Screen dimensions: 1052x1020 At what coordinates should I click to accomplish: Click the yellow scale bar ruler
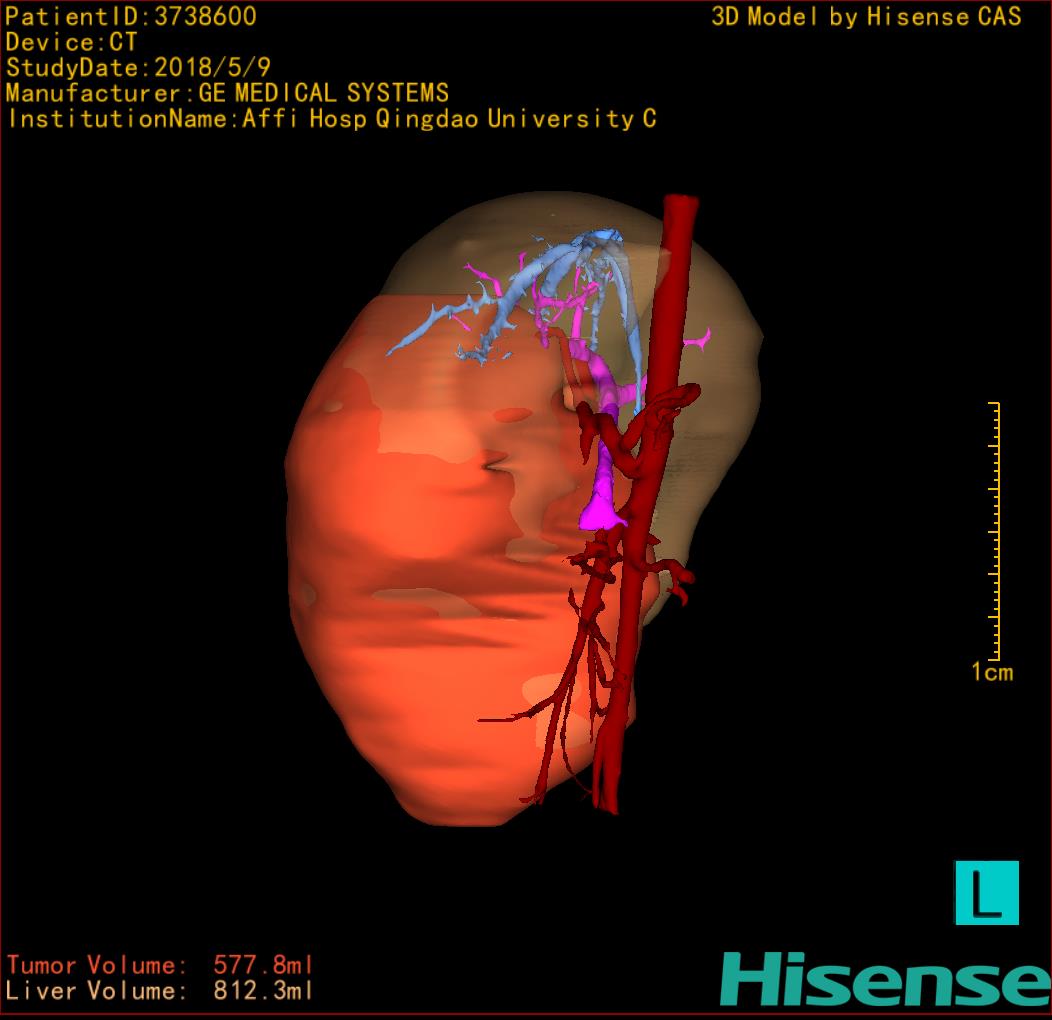994,530
